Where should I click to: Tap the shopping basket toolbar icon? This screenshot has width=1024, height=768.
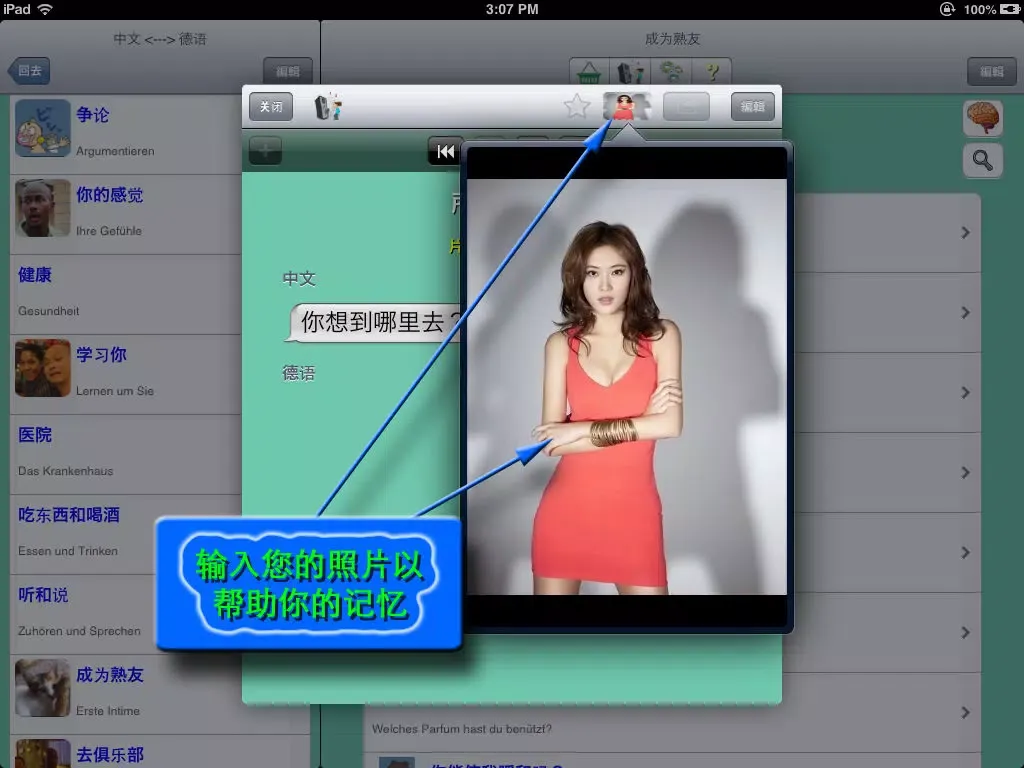589,71
